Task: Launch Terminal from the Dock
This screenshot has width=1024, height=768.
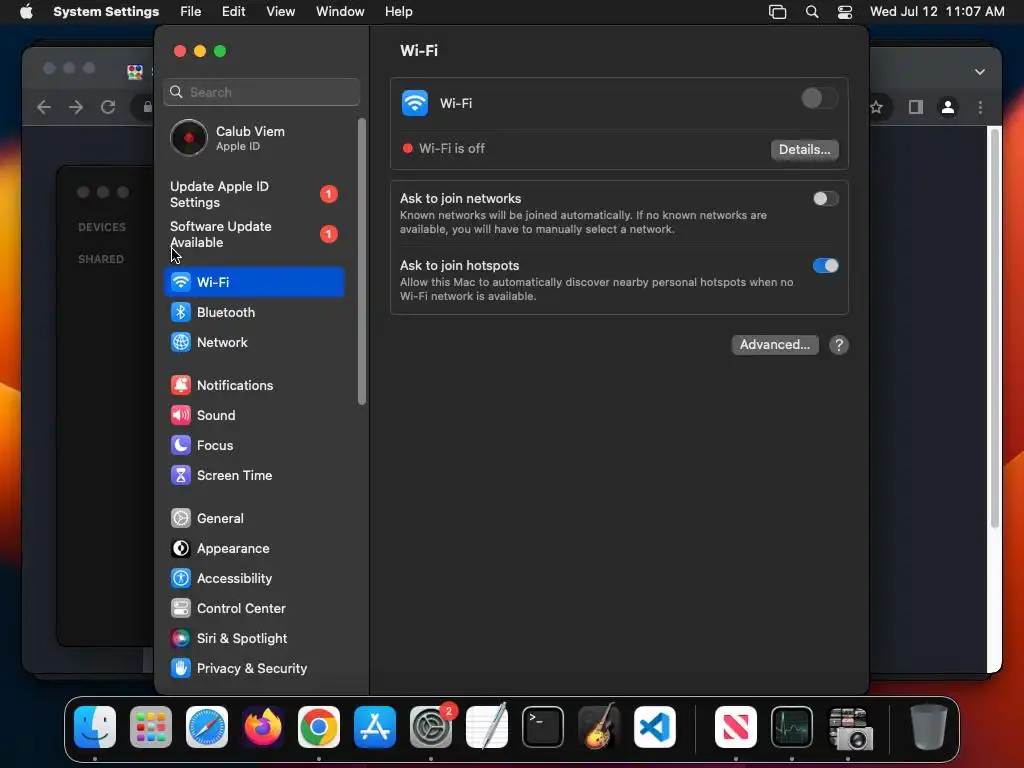Action: (x=543, y=727)
